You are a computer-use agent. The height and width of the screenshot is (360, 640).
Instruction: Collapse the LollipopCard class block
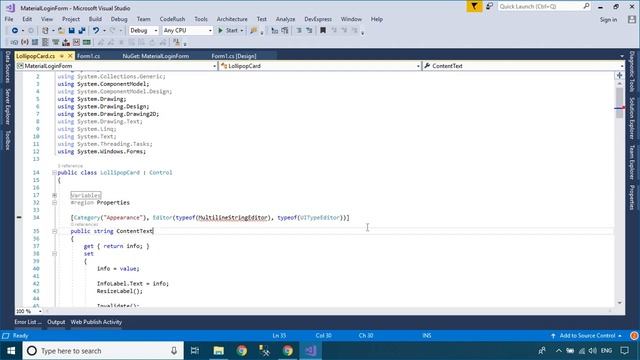click(x=54, y=173)
